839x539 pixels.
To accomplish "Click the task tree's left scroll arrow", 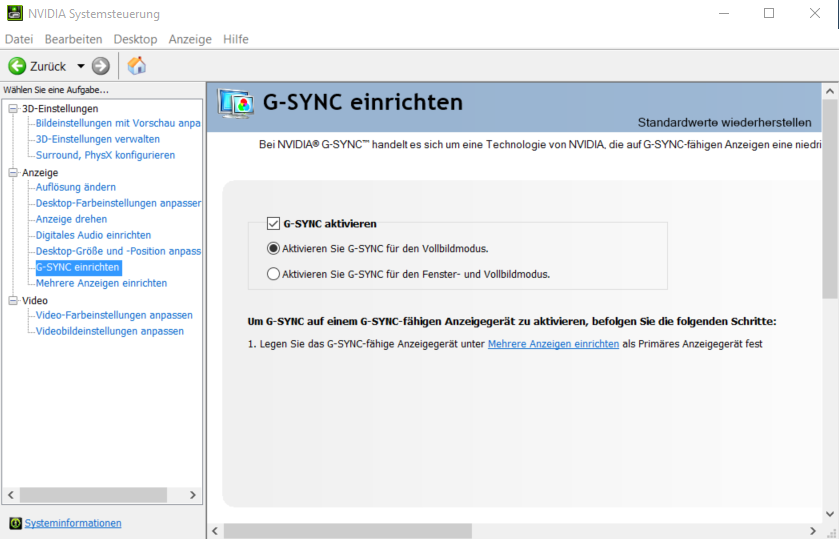I will pos(11,495).
